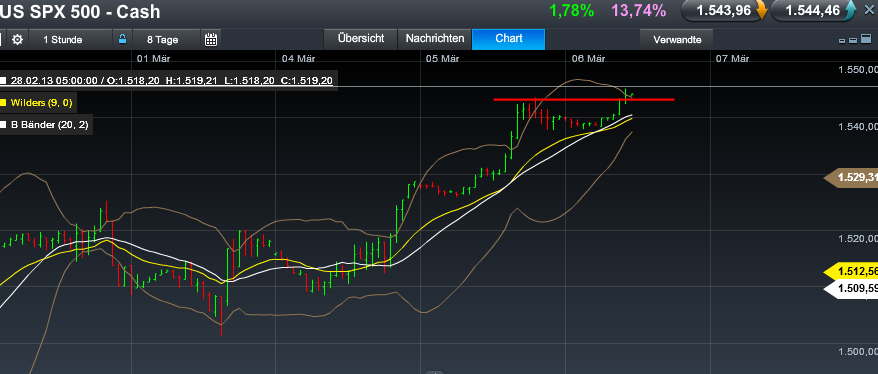This screenshot has height=374, width=878.
Task: Click the 06 Mär date axis label
Action: (x=589, y=58)
